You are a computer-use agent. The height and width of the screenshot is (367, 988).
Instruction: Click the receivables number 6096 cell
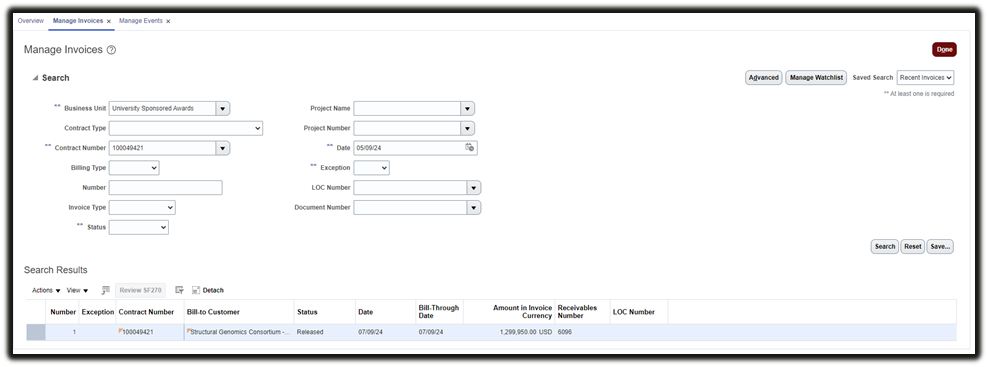[x=565, y=332]
